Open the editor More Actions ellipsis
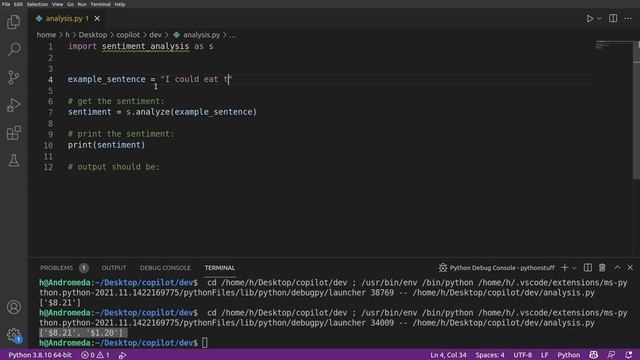 coord(628,18)
